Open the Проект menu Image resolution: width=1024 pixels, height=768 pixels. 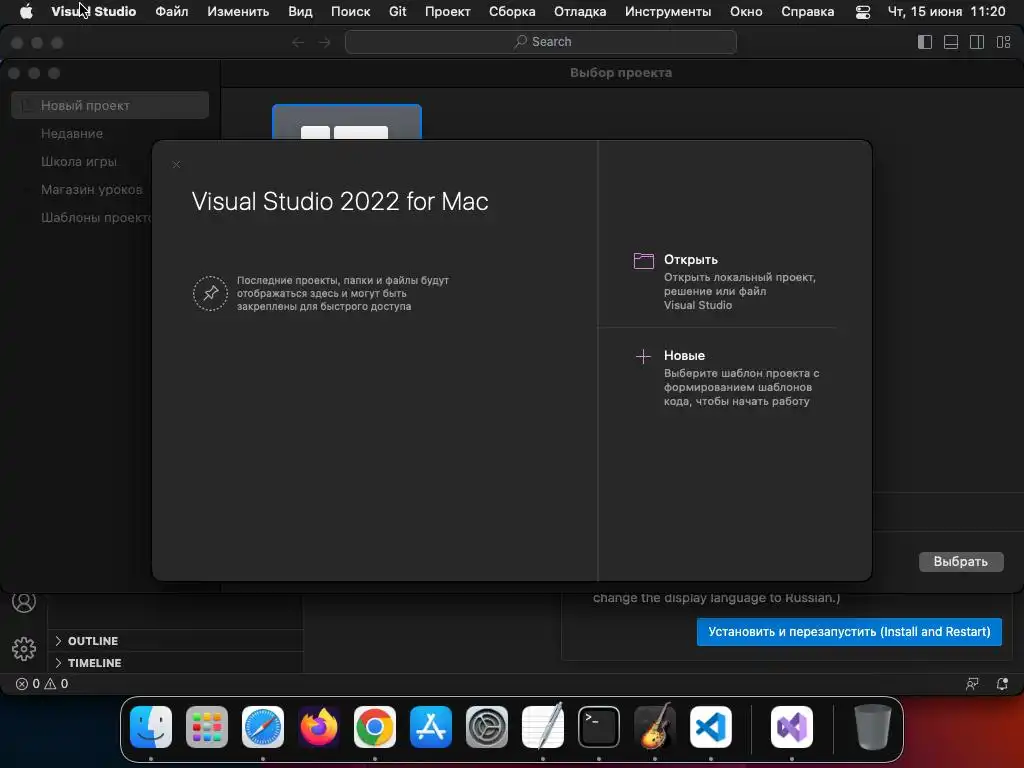[447, 11]
